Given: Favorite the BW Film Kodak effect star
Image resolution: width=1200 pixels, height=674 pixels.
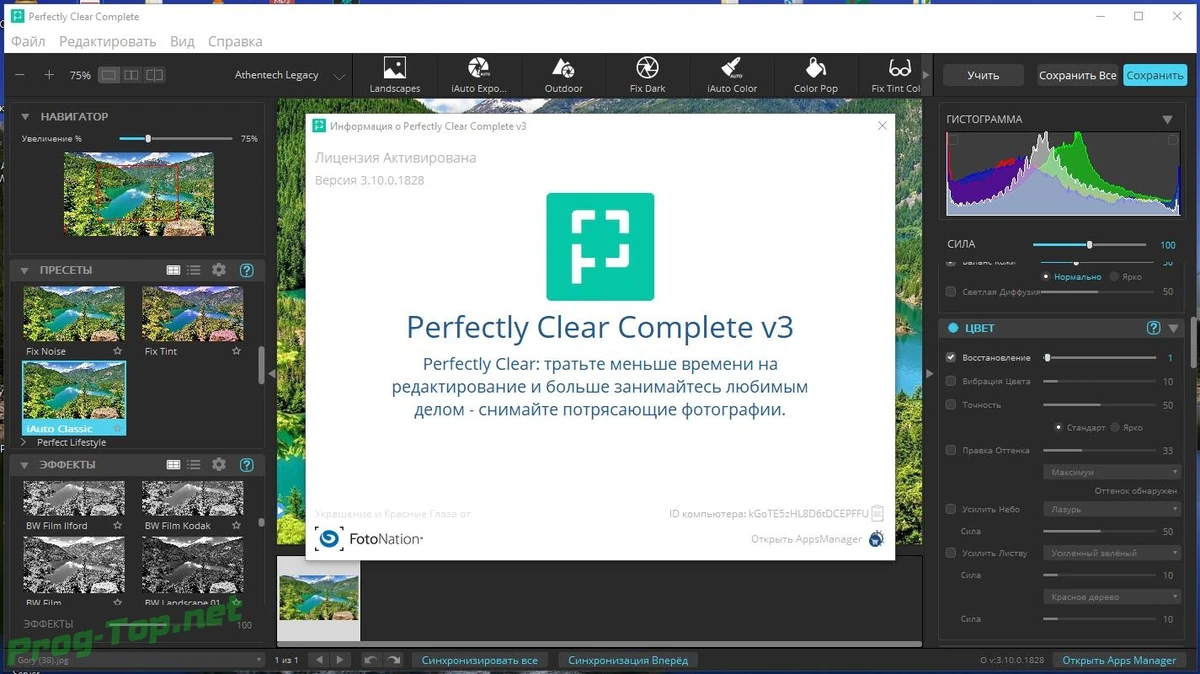Looking at the screenshot, I should point(236,525).
